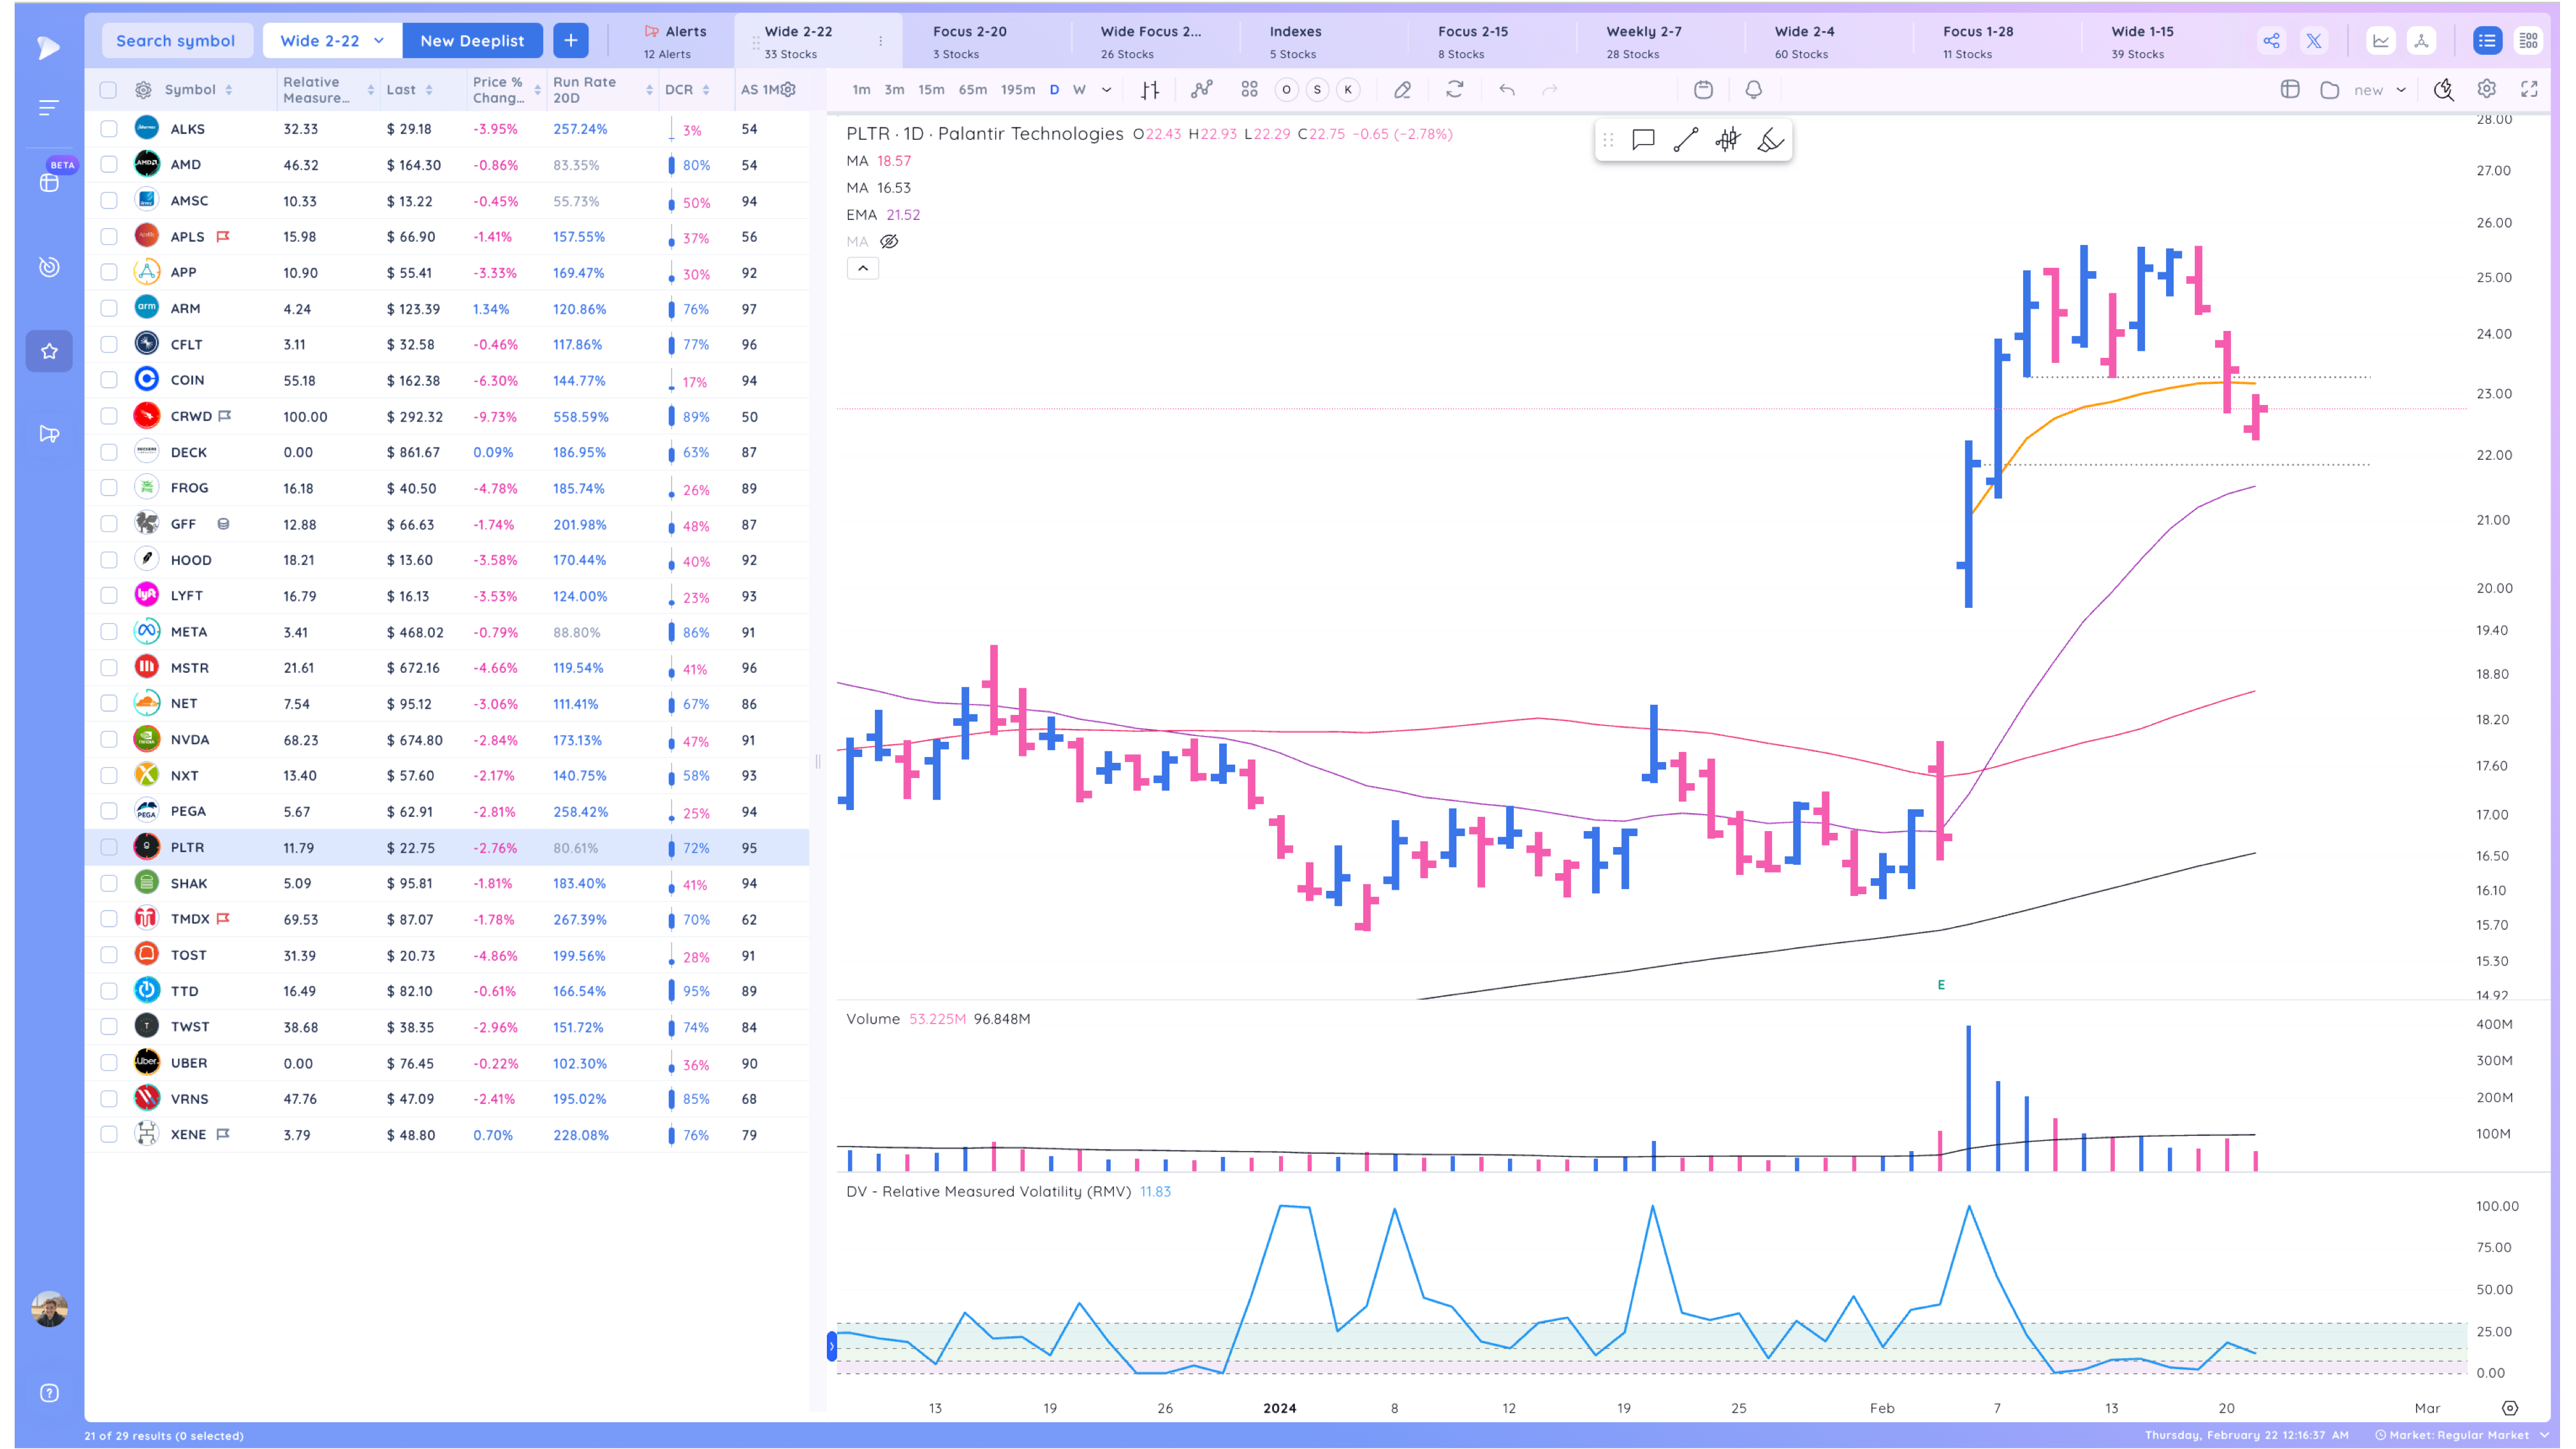
Task: Toggle the O circle button in chart toolbar
Action: [1286, 89]
